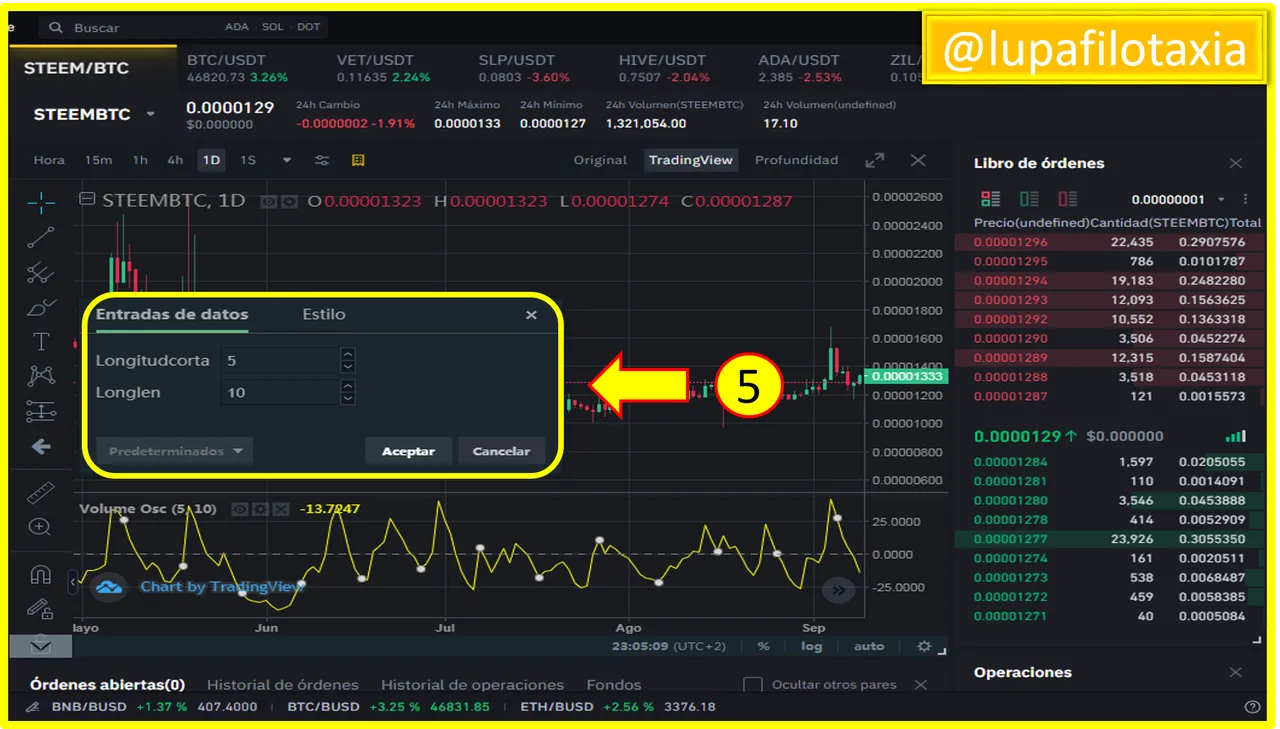Collapse the left panel arrow

click(x=72, y=581)
